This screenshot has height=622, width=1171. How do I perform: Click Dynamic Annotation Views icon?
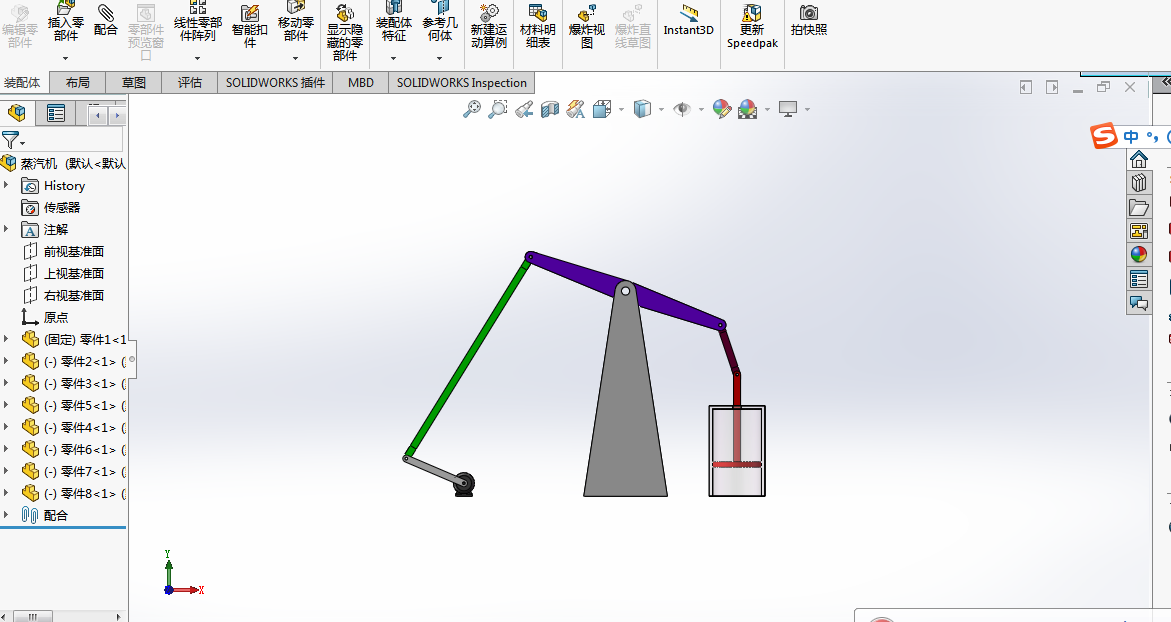tap(575, 110)
